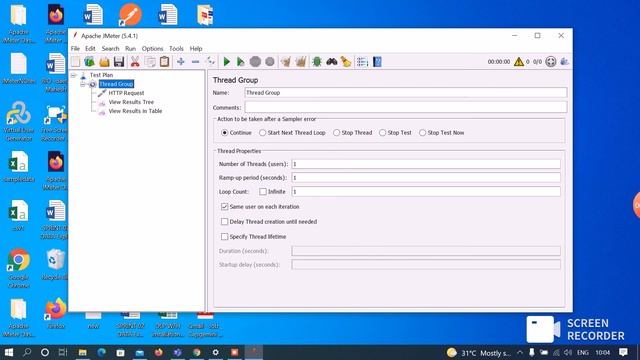The height and width of the screenshot is (360, 640).
Task: Open the weather widget showing 31°C
Action: tap(479, 353)
